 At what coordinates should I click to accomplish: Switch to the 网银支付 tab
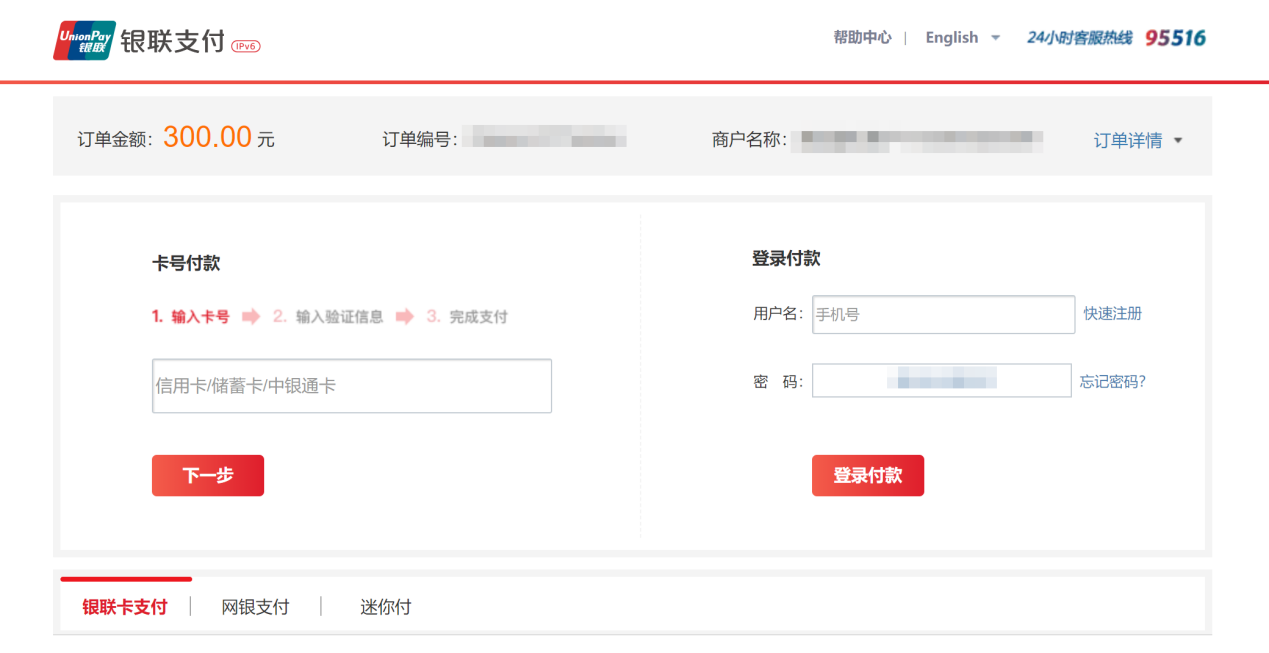[x=255, y=607]
